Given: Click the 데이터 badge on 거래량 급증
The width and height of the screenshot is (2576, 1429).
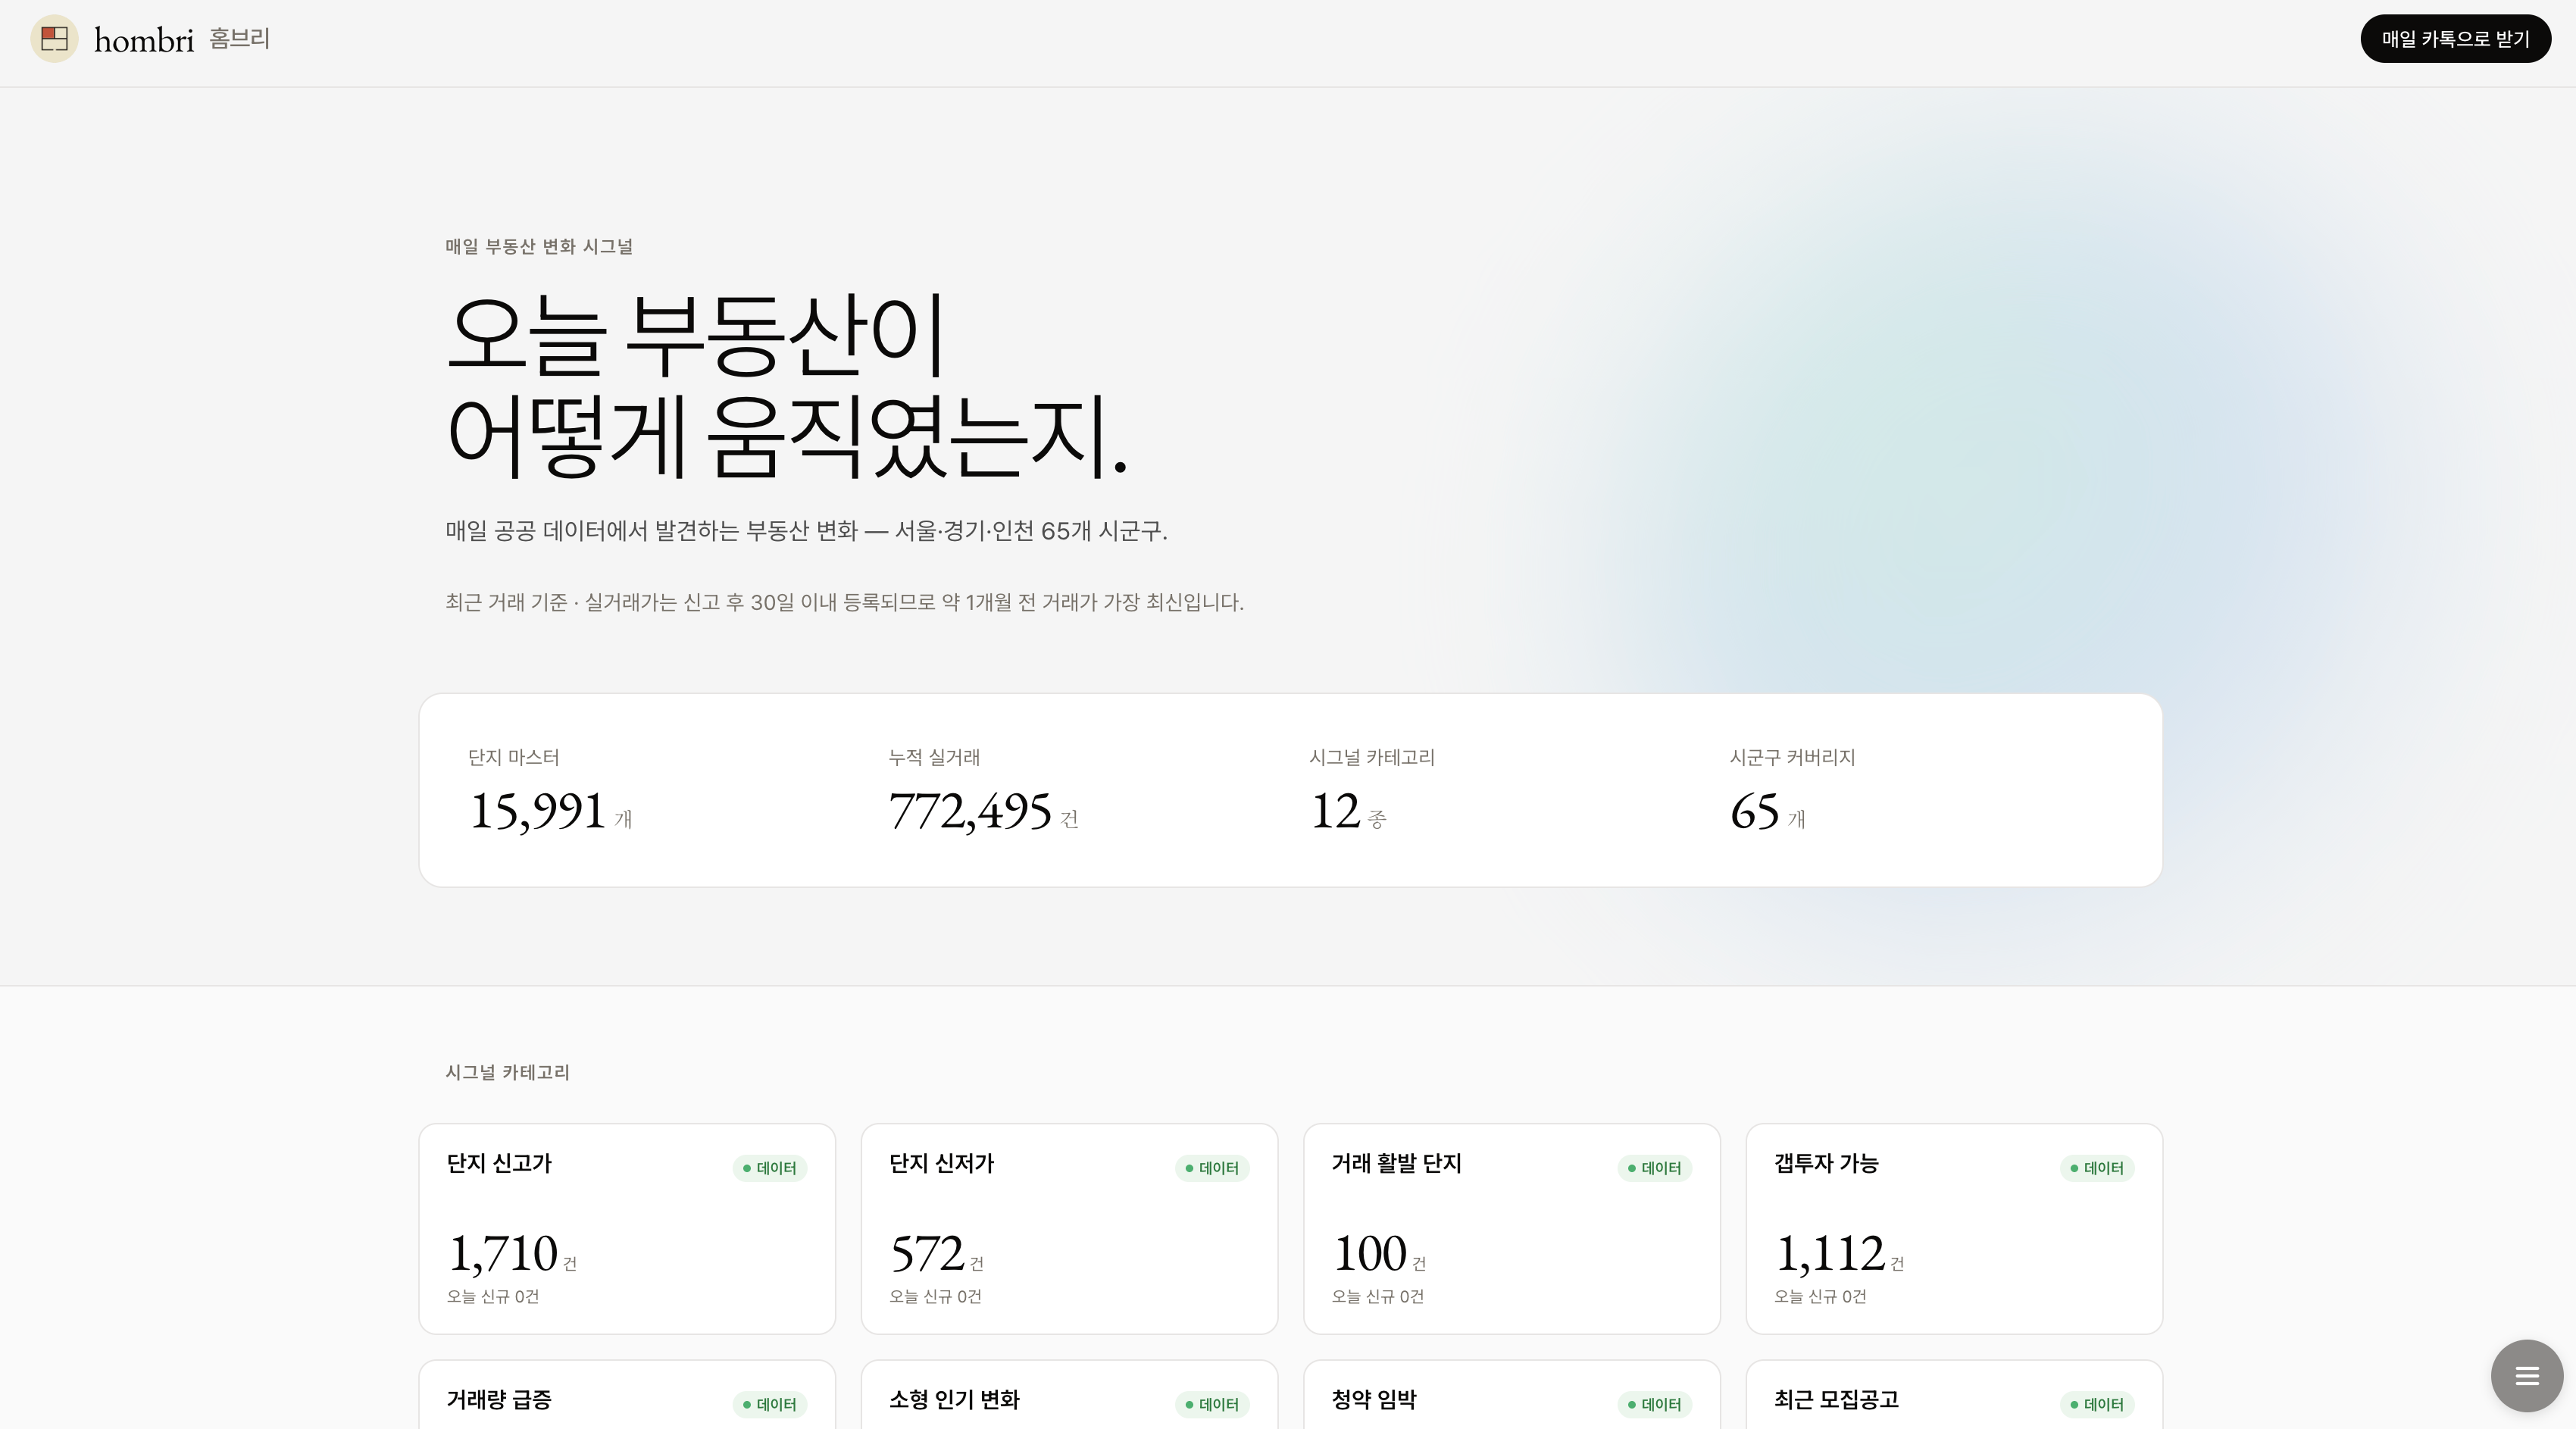Looking at the screenshot, I should click(x=770, y=1404).
